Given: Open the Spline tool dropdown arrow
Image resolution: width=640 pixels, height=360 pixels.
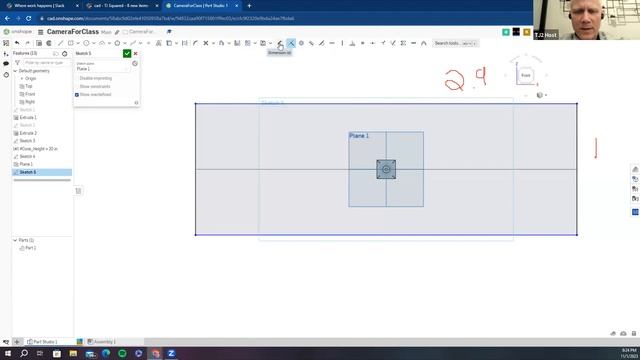Looking at the screenshot, I should (x=140, y=43).
